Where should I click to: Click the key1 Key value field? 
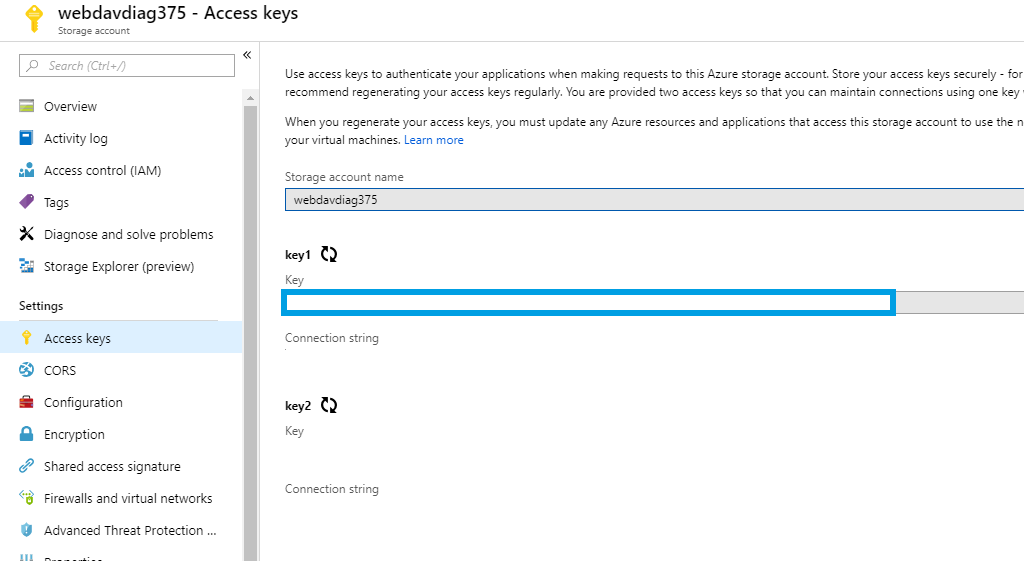pos(589,303)
